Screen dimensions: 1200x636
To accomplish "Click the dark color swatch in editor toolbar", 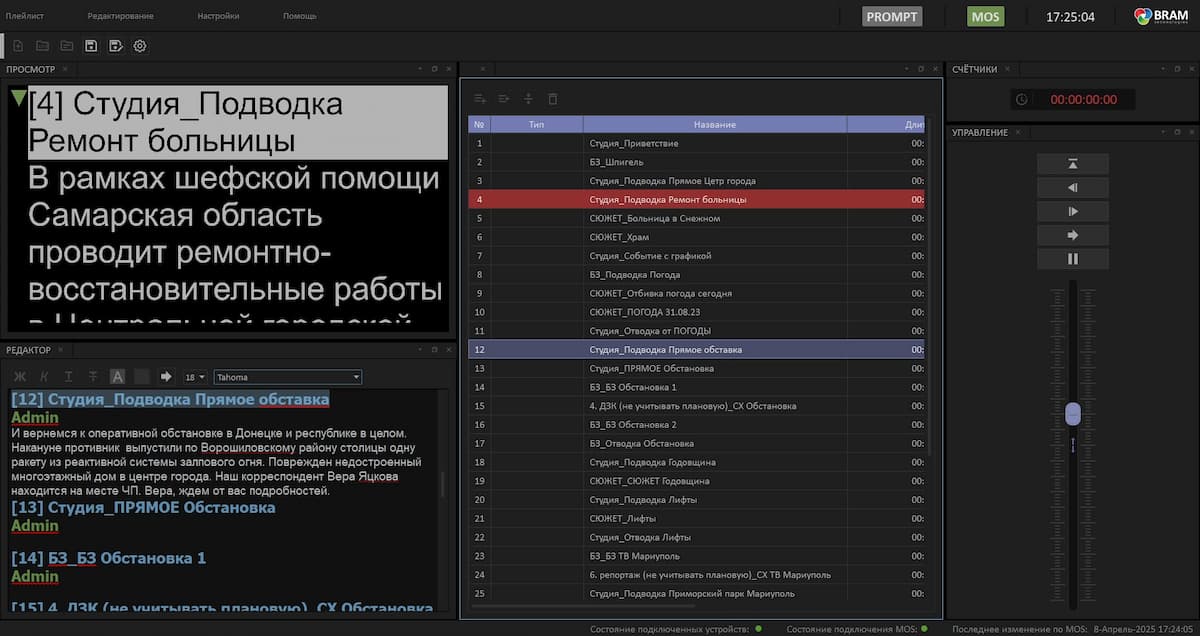I will tap(142, 377).
